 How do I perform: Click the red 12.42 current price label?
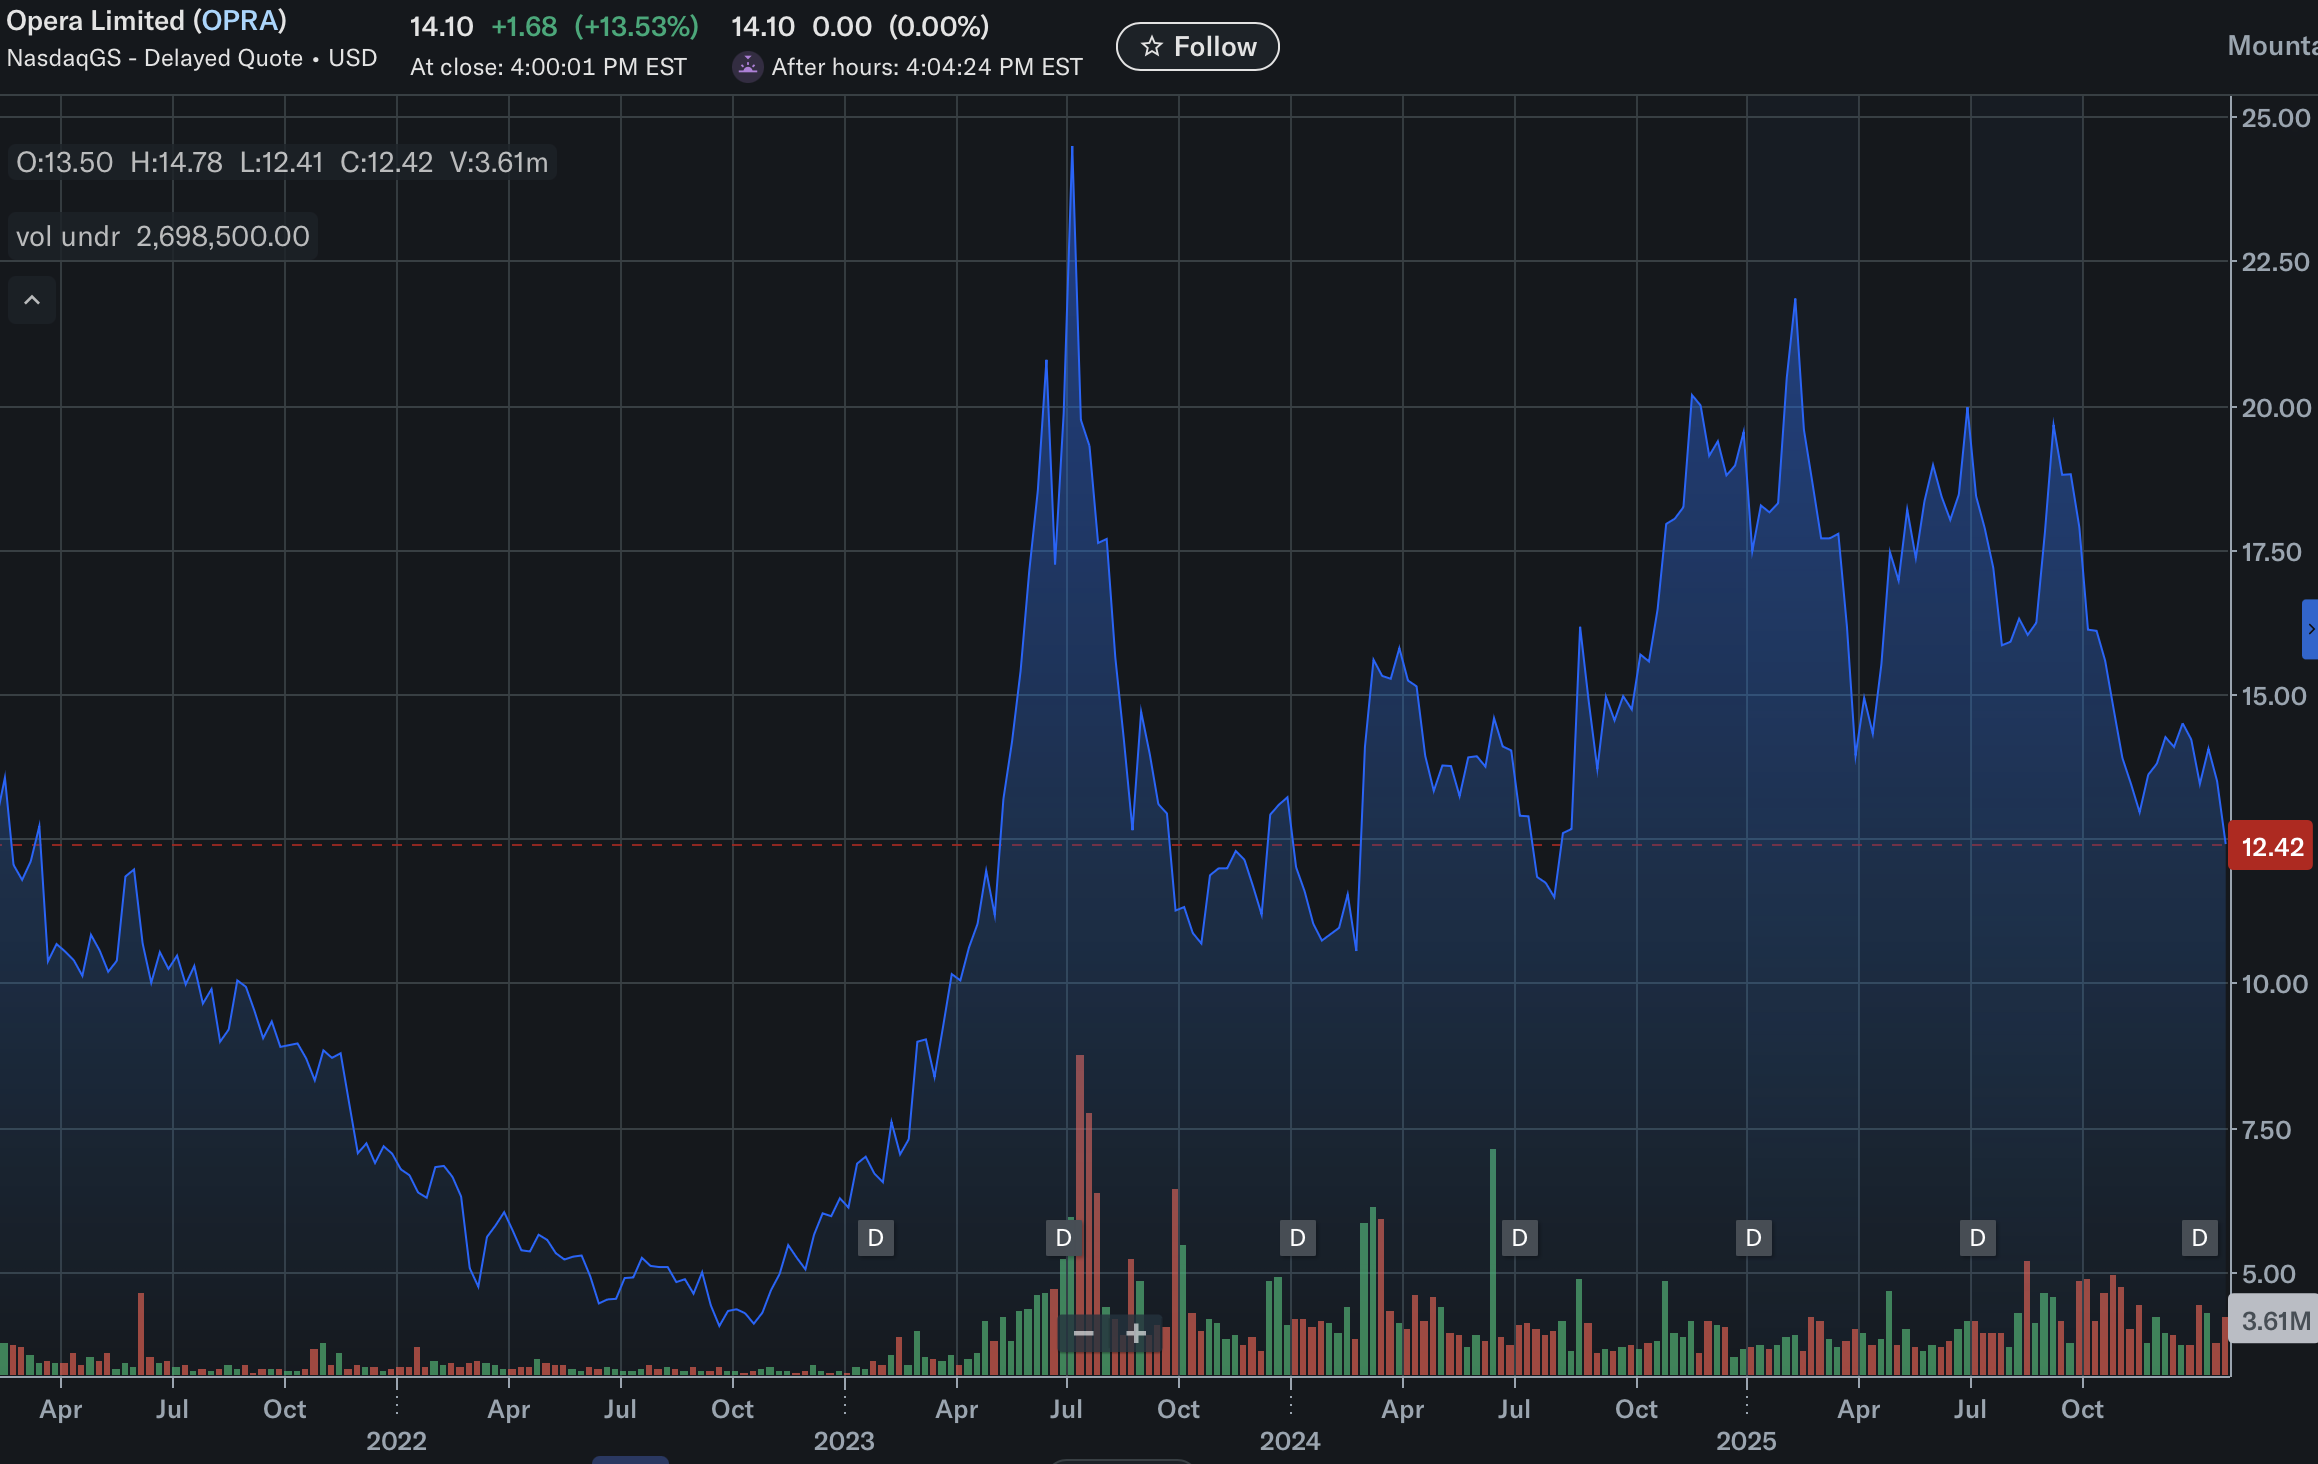pyautogui.click(x=2271, y=847)
